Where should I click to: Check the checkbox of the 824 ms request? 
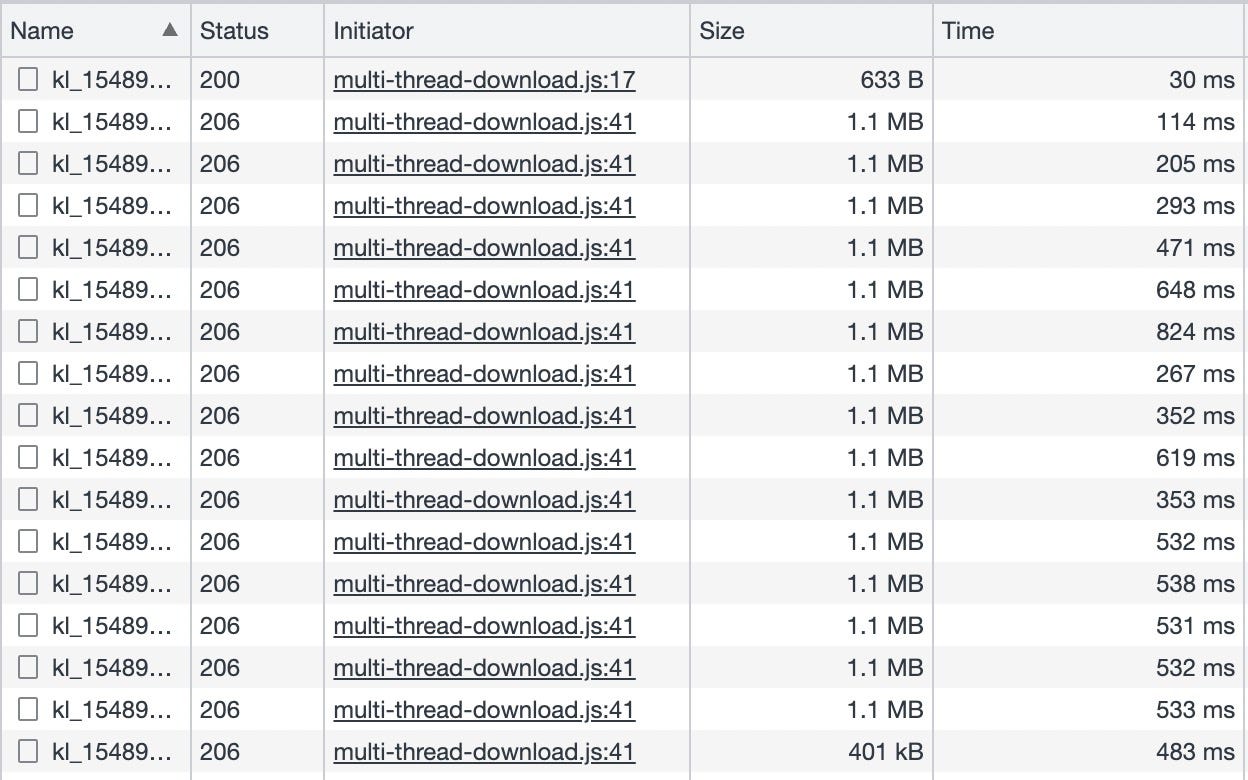click(27, 331)
